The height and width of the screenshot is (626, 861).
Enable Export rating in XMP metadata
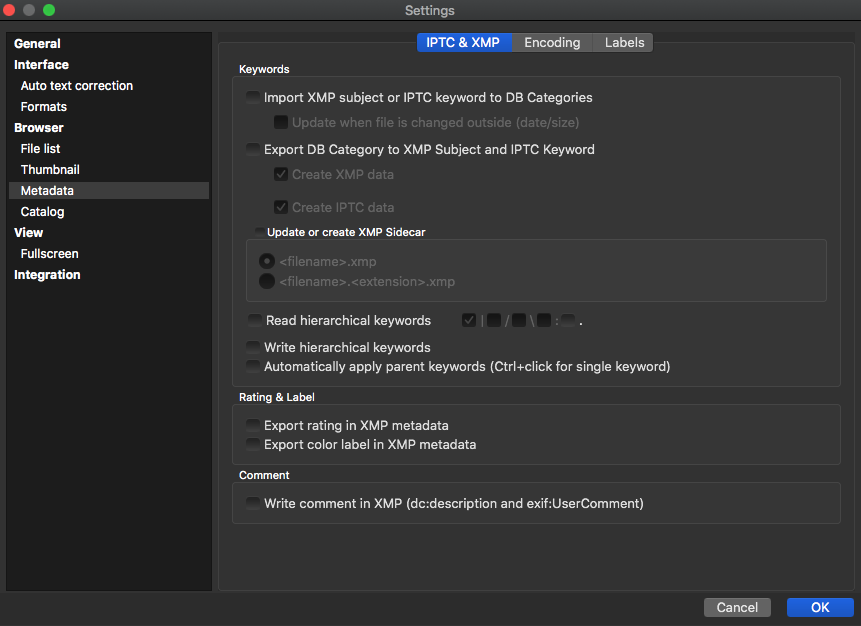tap(254, 426)
